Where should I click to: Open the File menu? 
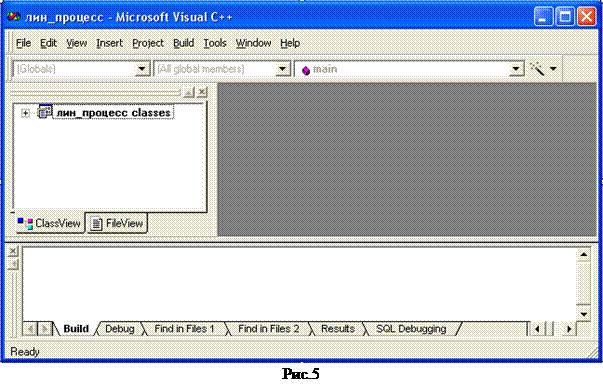pos(23,43)
